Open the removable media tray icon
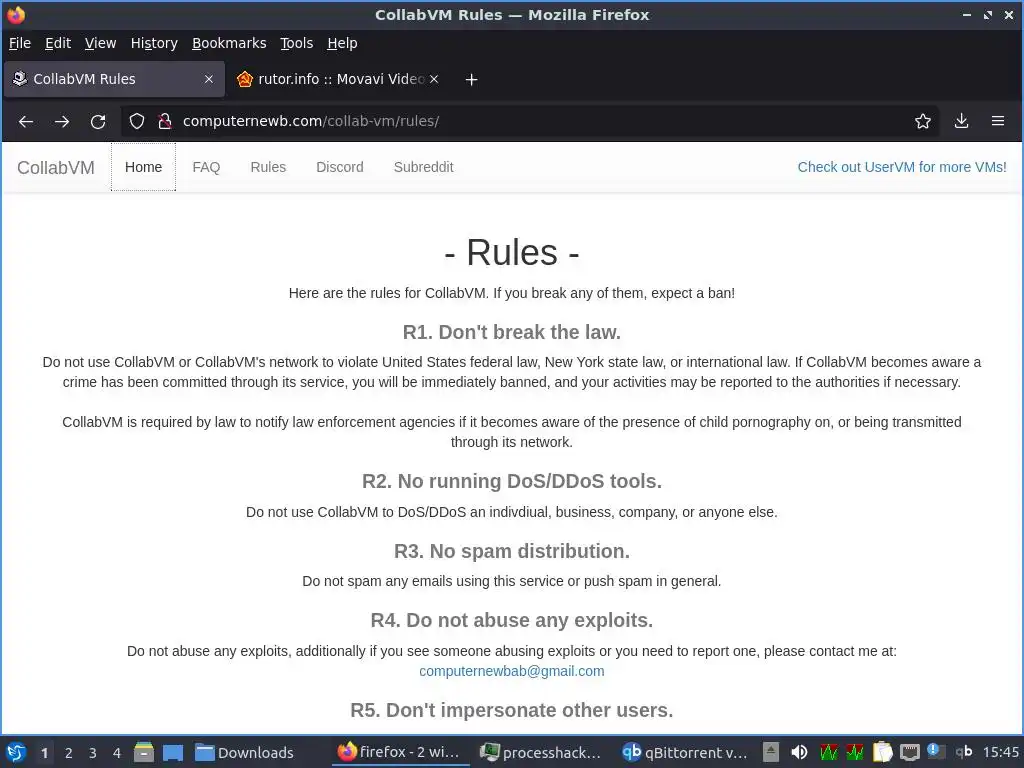 pyautogui.click(x=771, y=752)
